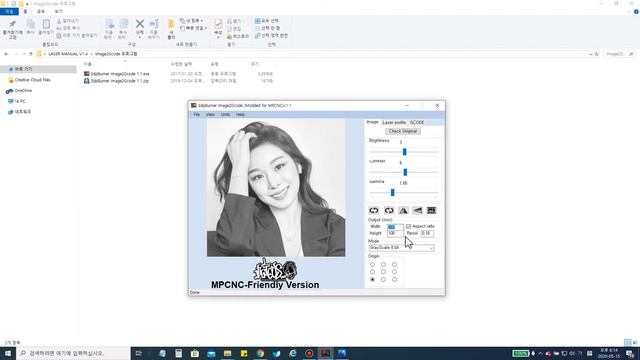The width and height of the screenshot is (640, 360).
Task: Click the Task View taskbar icon
Action: coord(139,353)
